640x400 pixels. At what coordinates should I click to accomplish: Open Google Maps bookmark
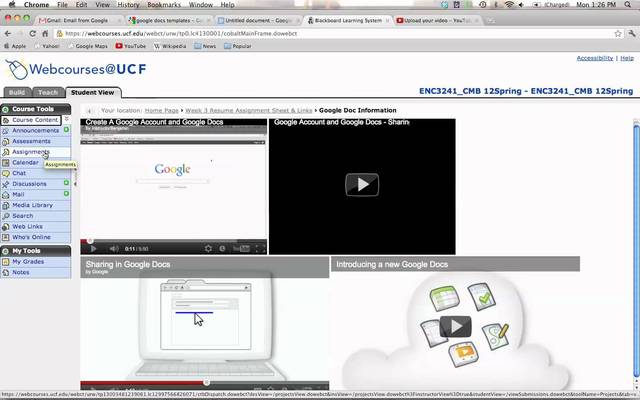coord(88,46)
